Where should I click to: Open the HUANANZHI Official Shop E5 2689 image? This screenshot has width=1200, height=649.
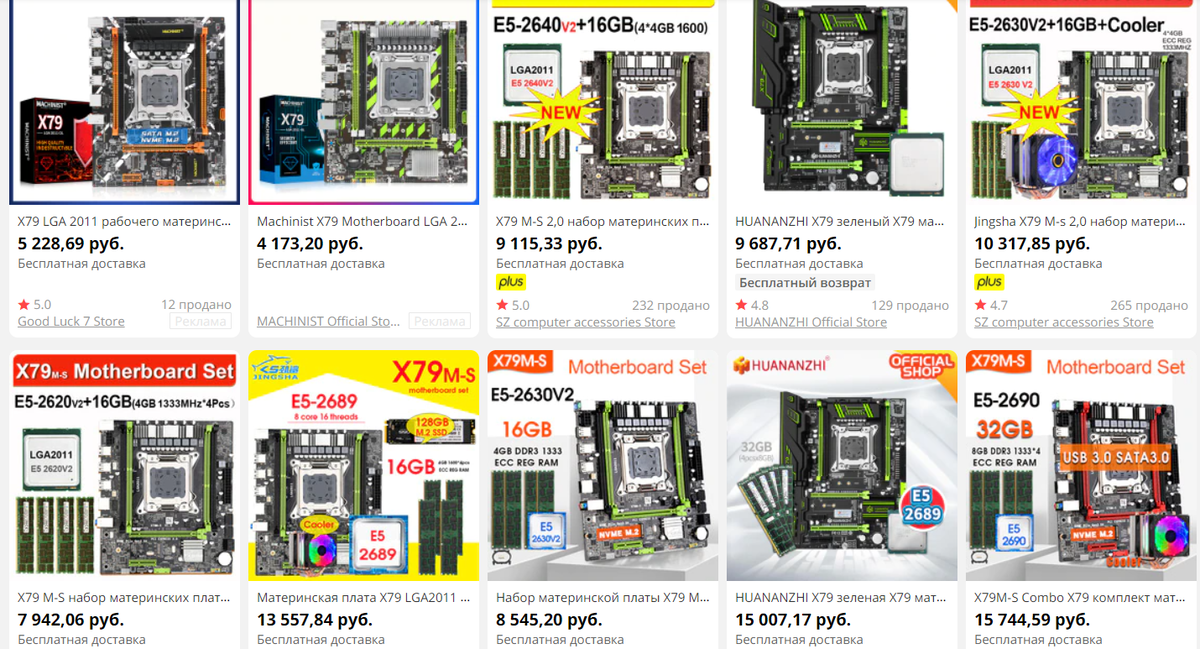[841, 465]
